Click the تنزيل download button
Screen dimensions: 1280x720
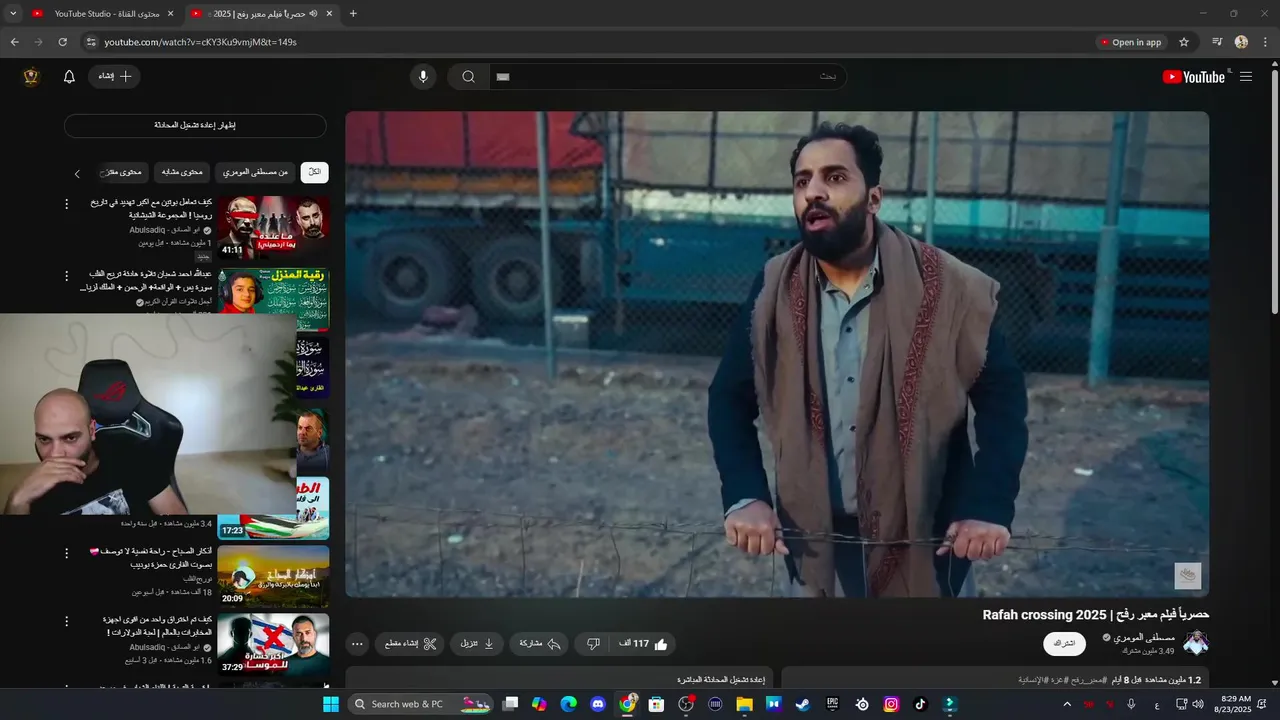tap(477, 644)
